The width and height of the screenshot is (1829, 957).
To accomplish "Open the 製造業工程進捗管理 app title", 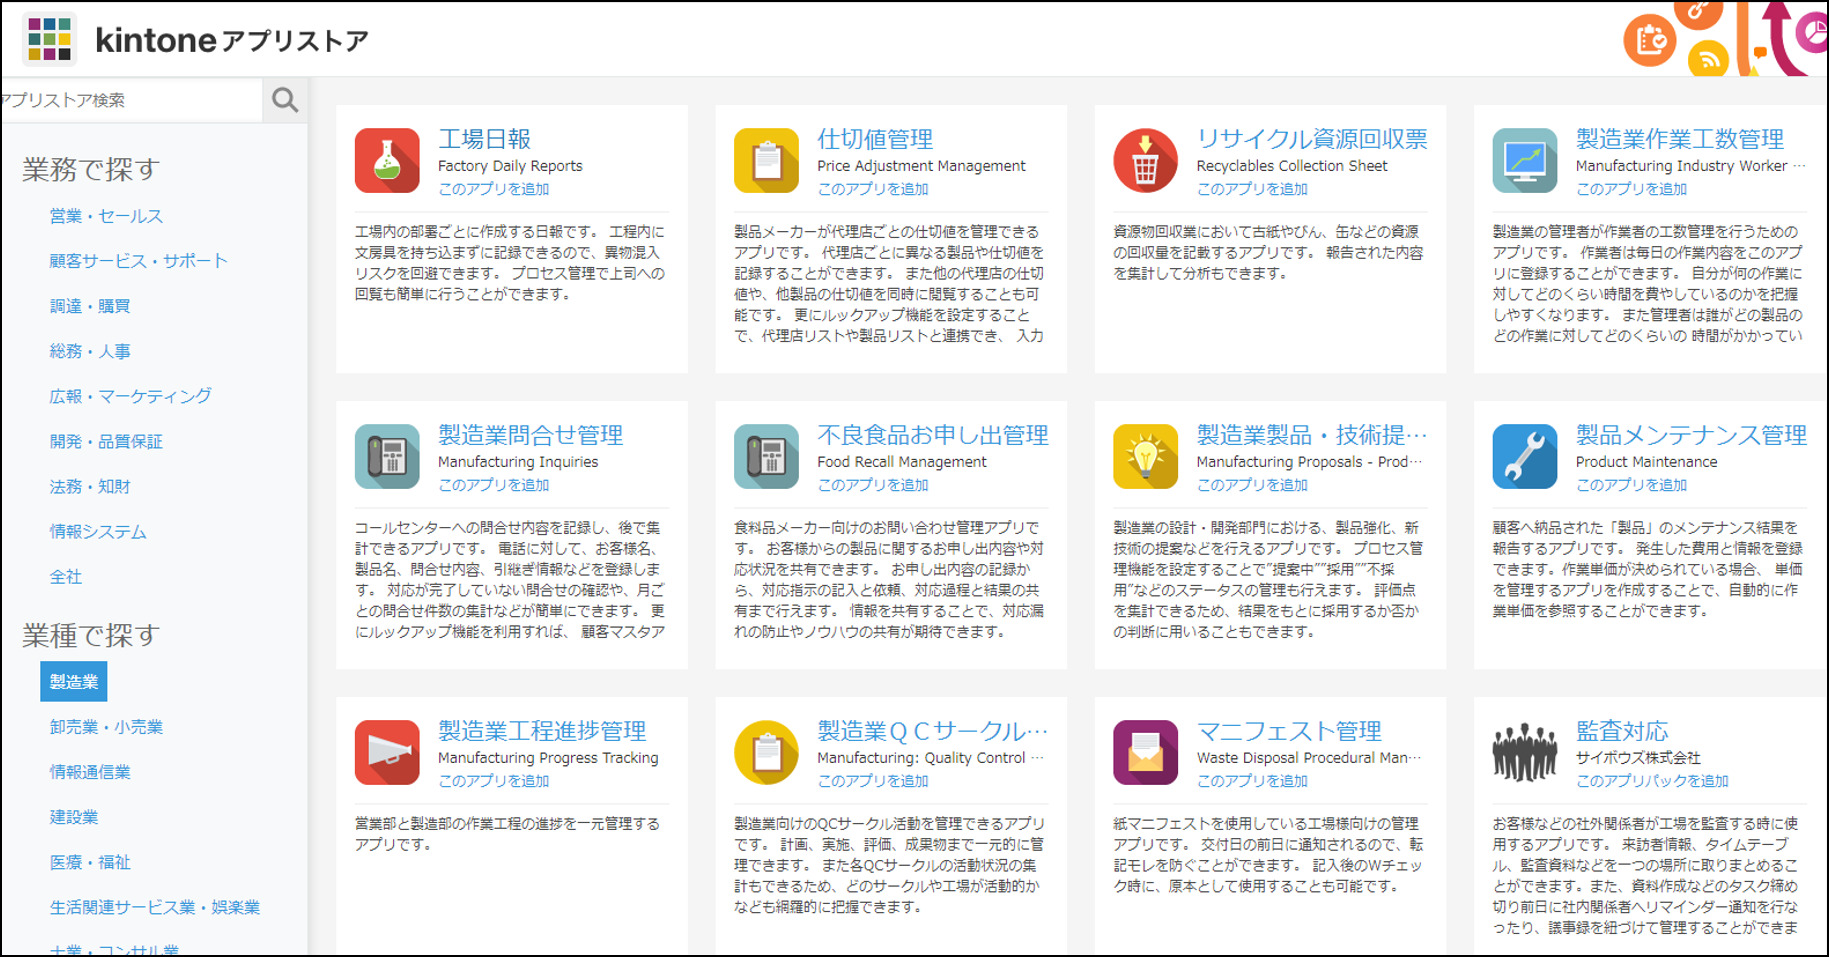I will [x=542, y=731].
